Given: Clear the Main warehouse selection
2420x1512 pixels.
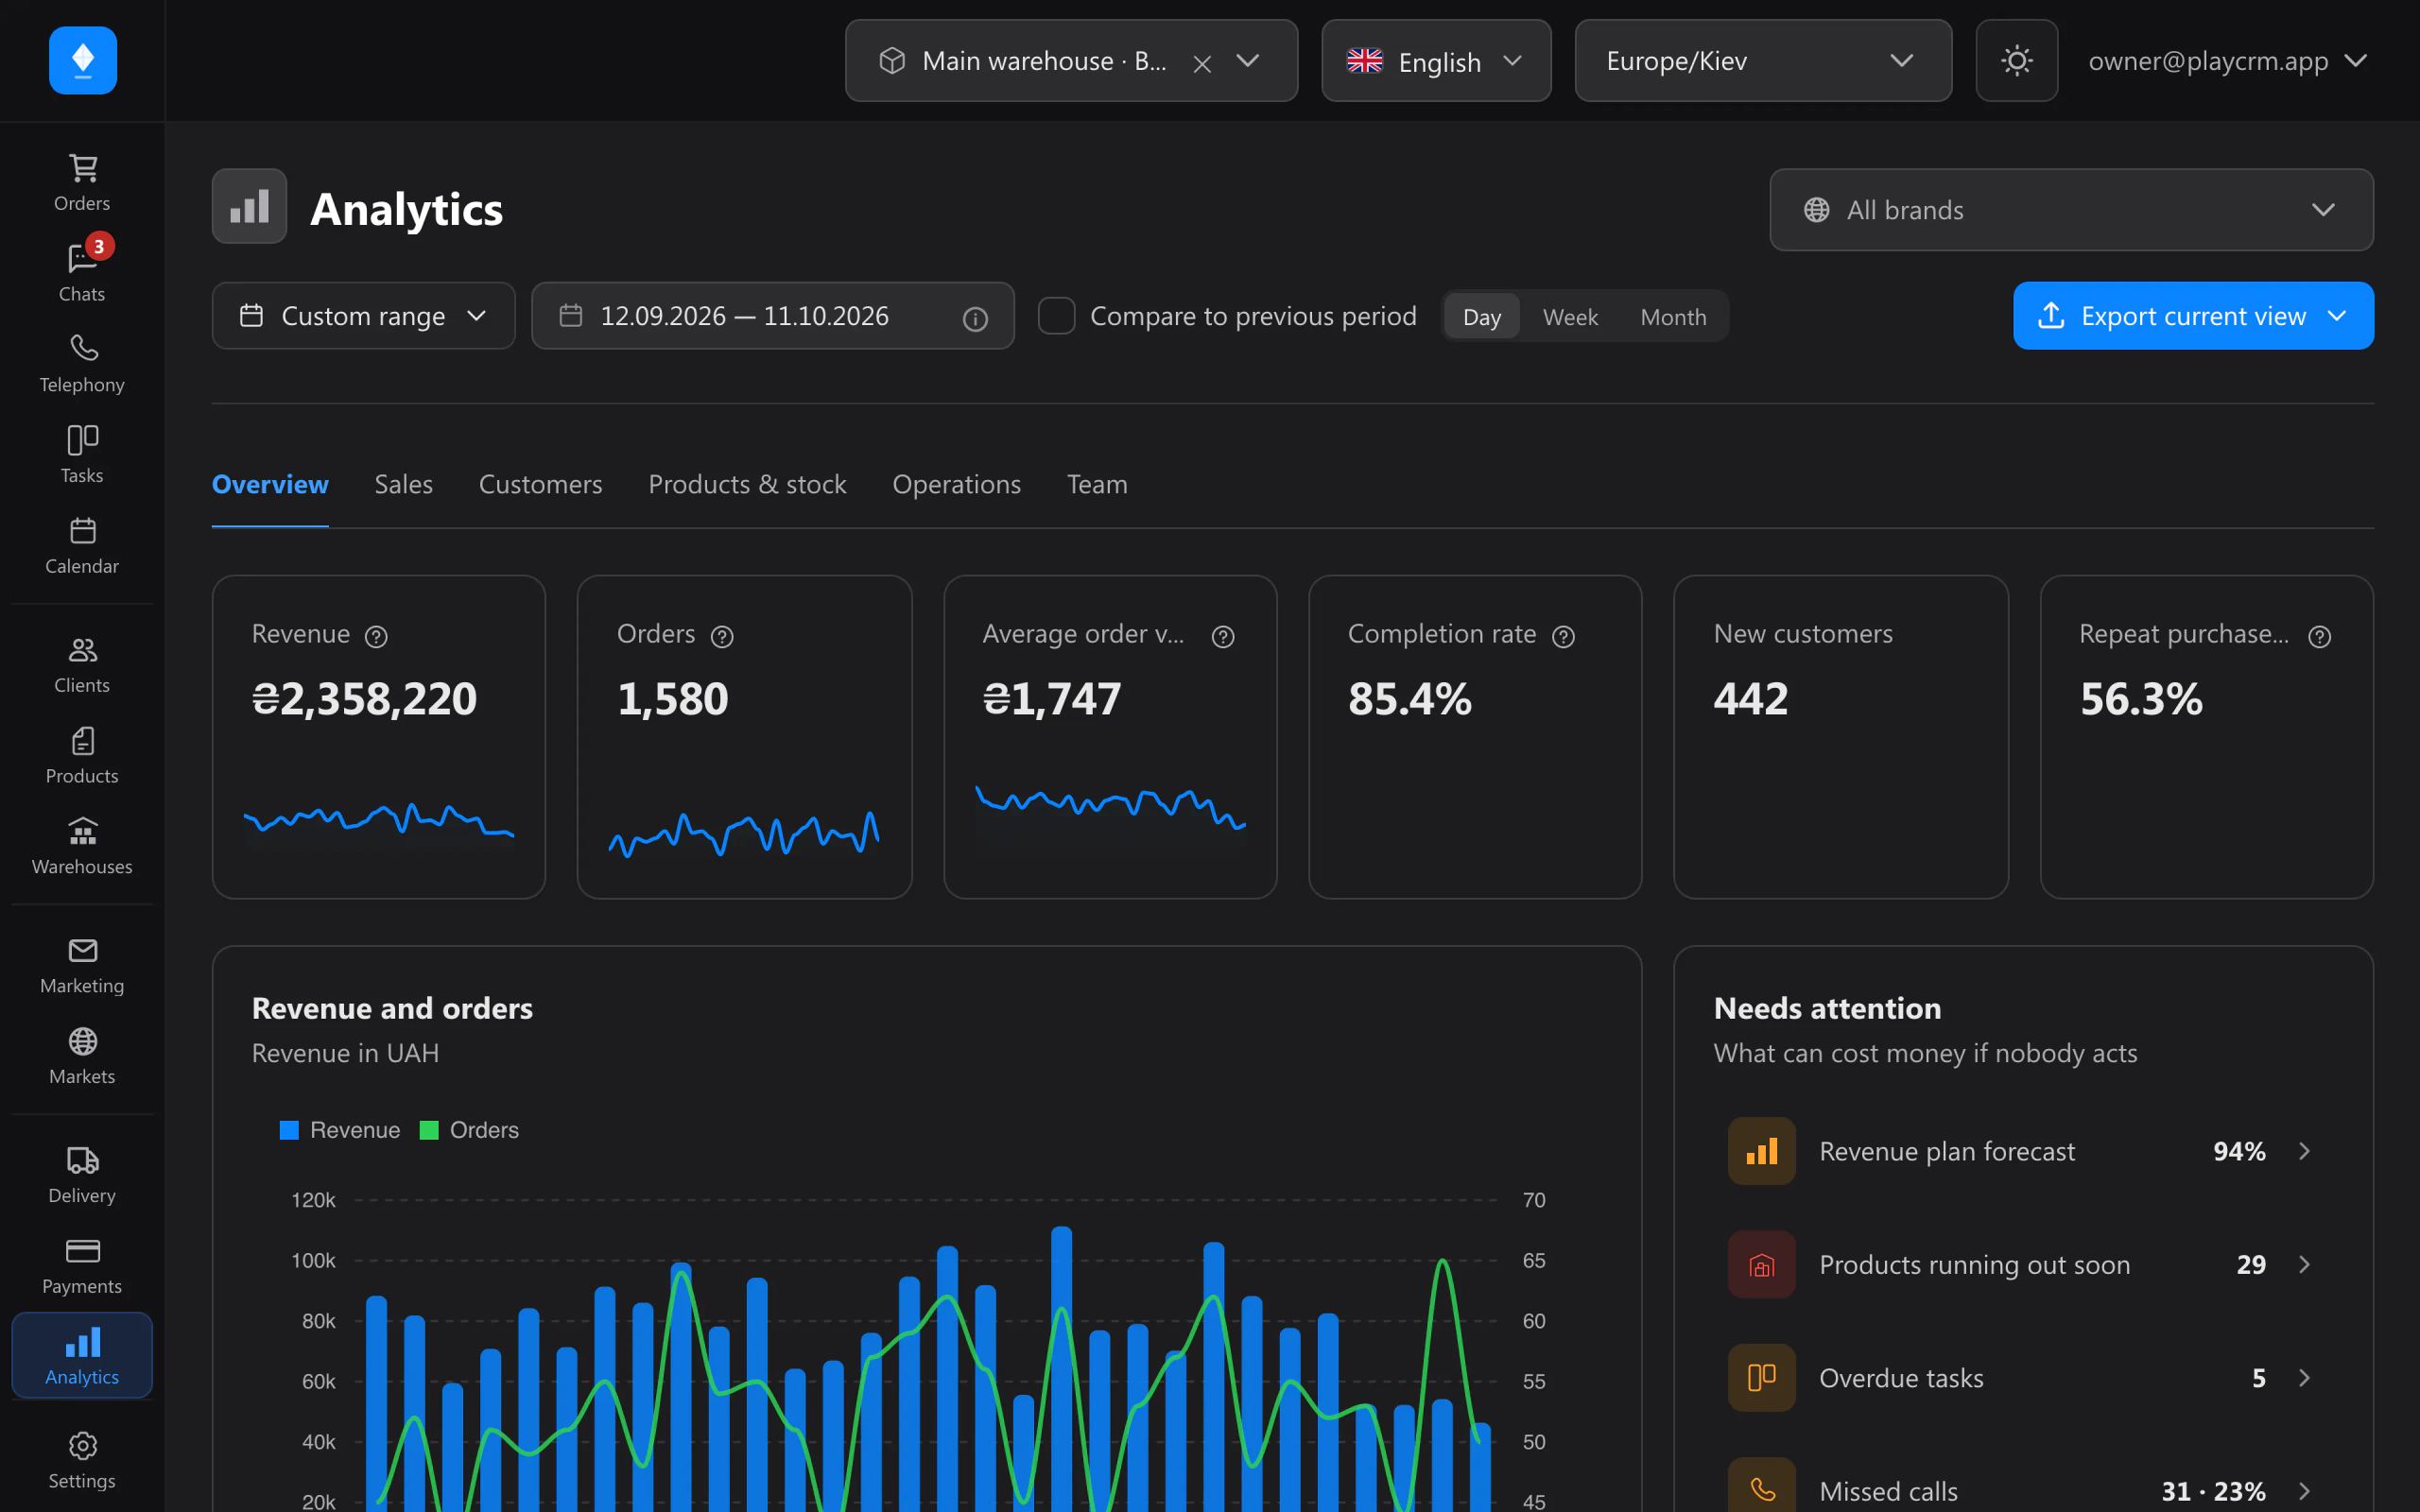Looking at the screenshot, I should [x=1202, y=63].
